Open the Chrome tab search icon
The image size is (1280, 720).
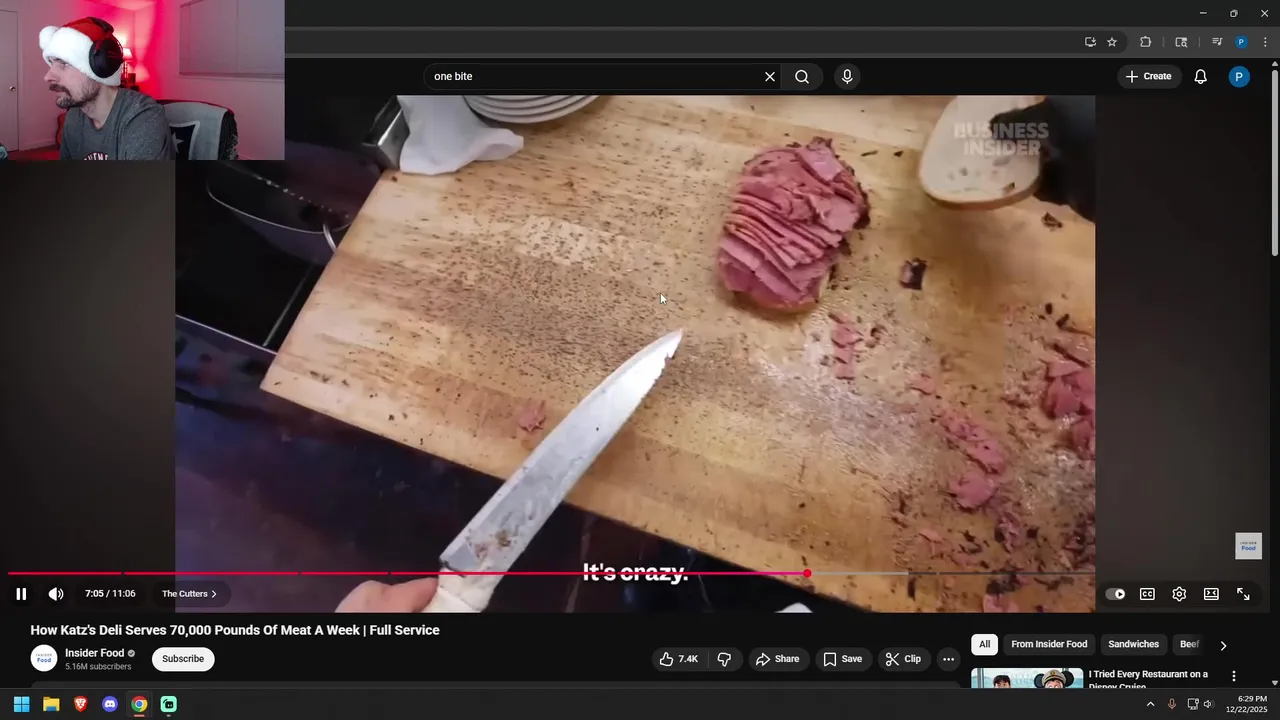click(x=1181, y=42)
